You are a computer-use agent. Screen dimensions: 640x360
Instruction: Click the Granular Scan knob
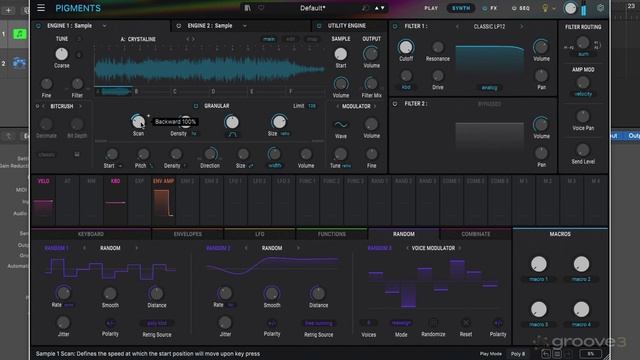point(138,121)
